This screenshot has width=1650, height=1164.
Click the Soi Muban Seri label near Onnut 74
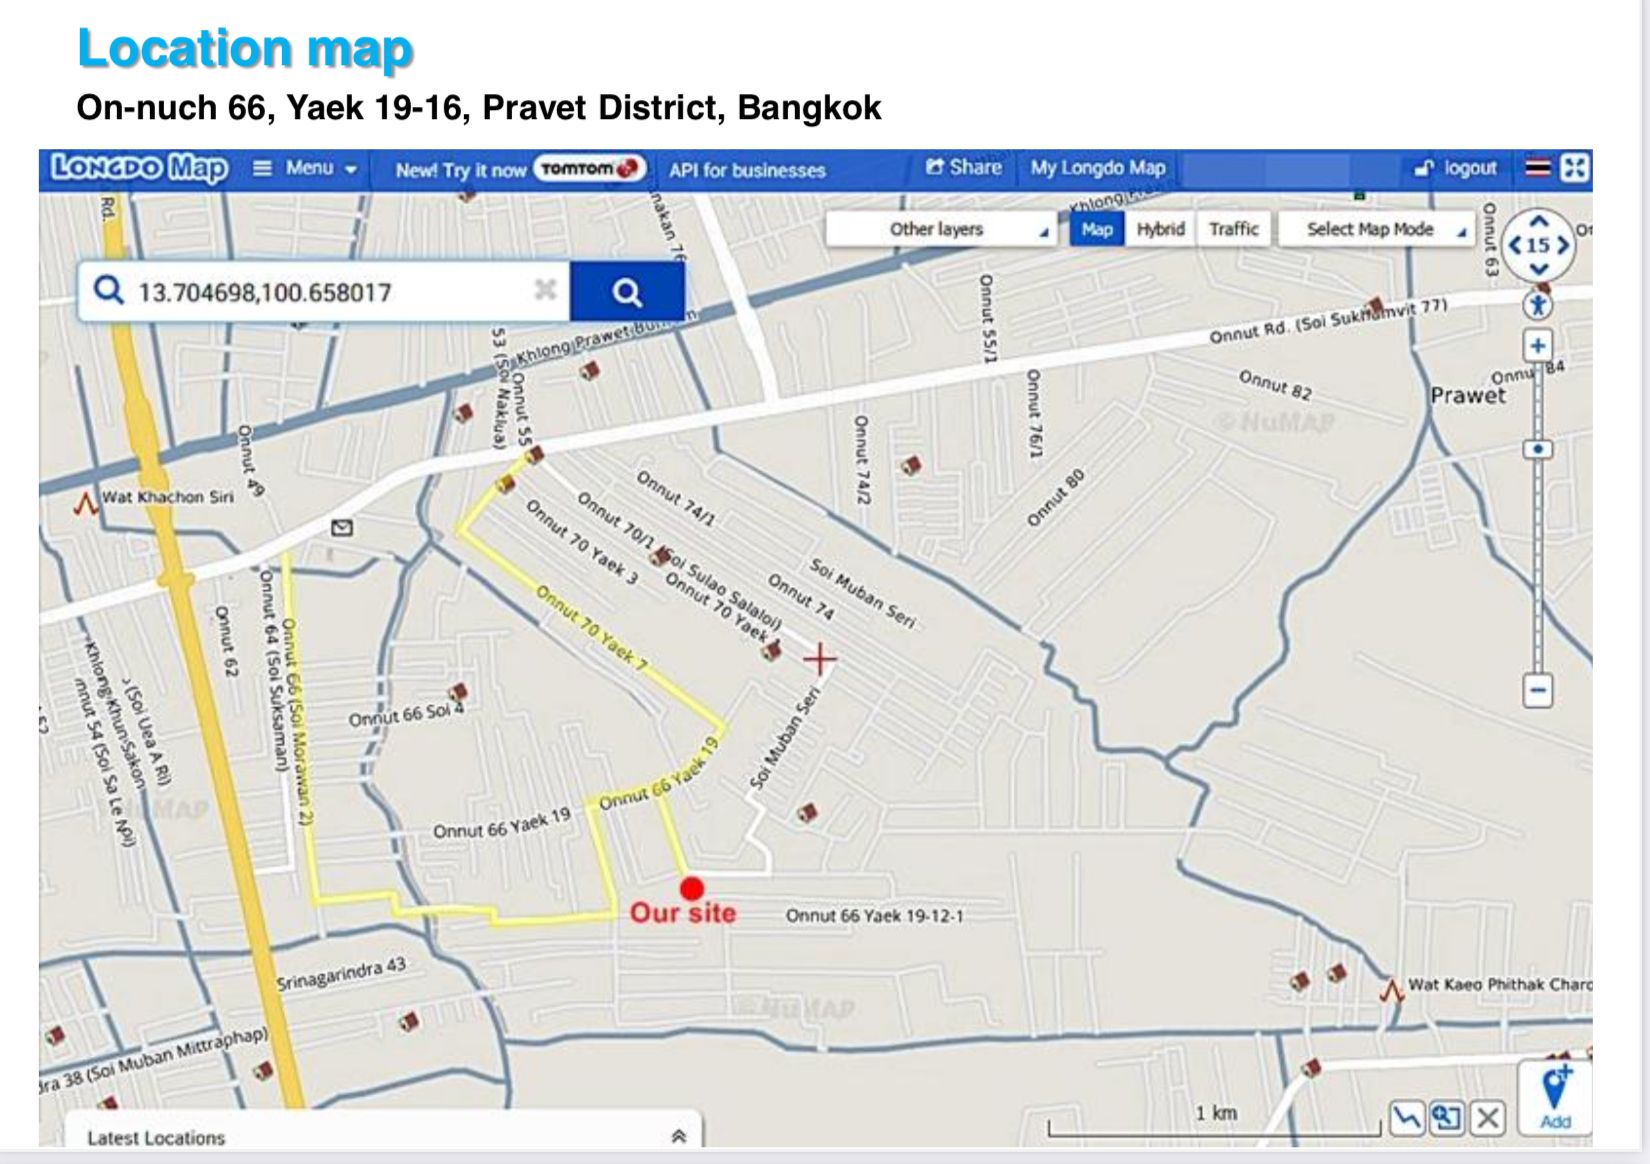[x=862, y=593]
